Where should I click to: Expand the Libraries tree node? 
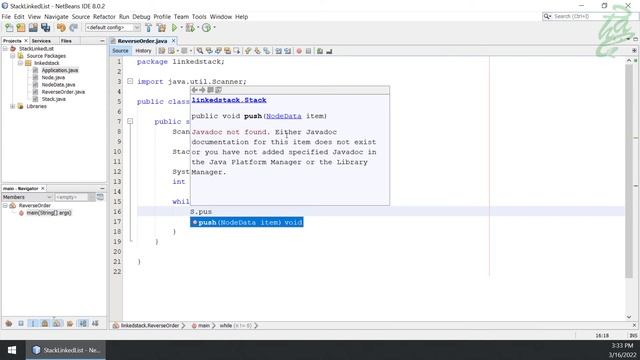pyautogui.click(x=13, y=106)
